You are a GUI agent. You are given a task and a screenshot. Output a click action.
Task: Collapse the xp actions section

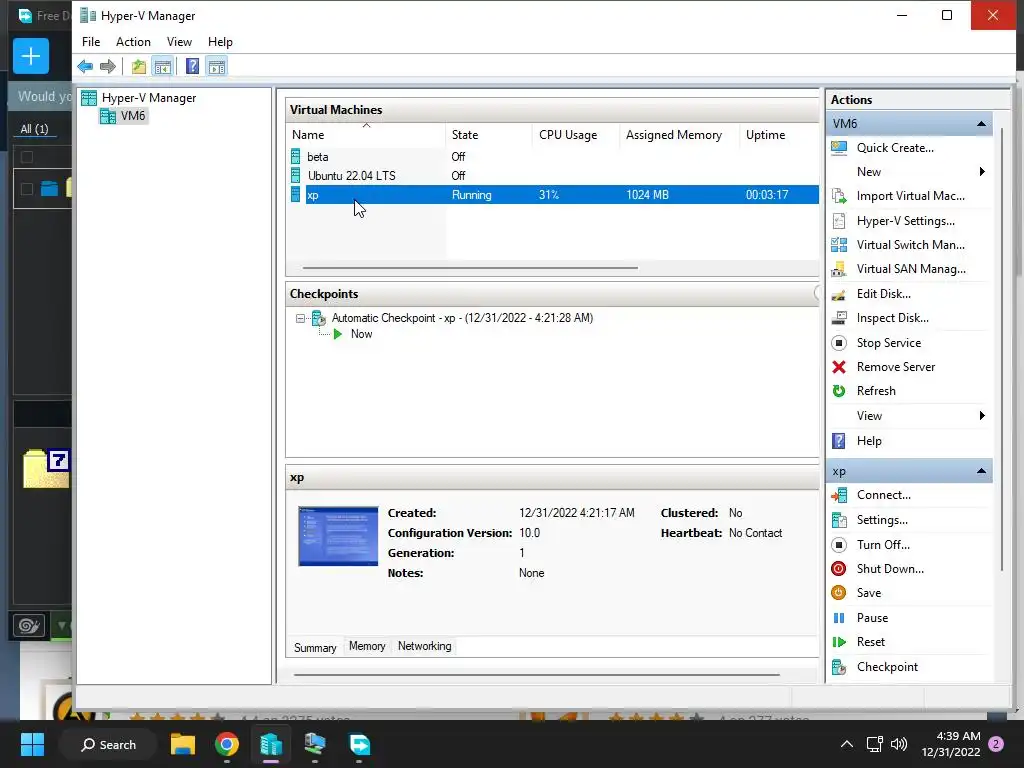[981, 471]
